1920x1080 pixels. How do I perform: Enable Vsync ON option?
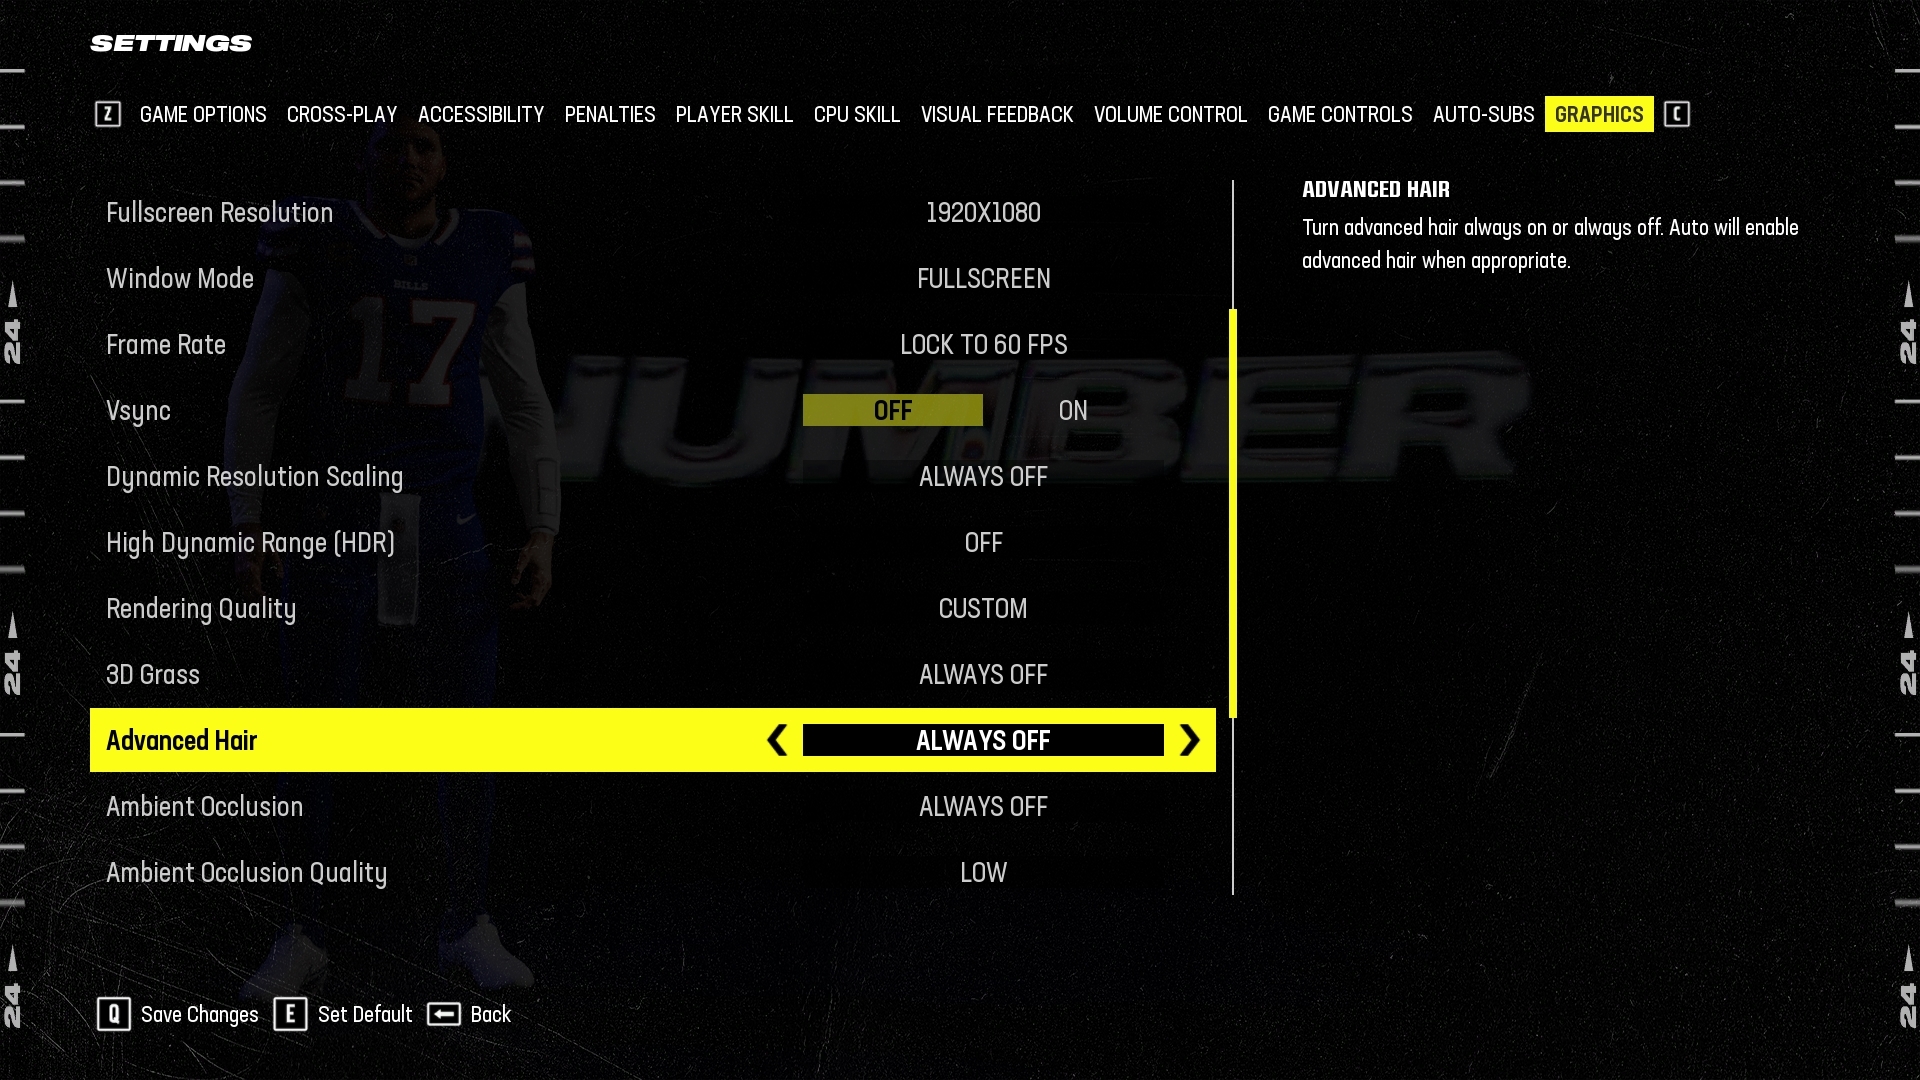click(1072, 410)
